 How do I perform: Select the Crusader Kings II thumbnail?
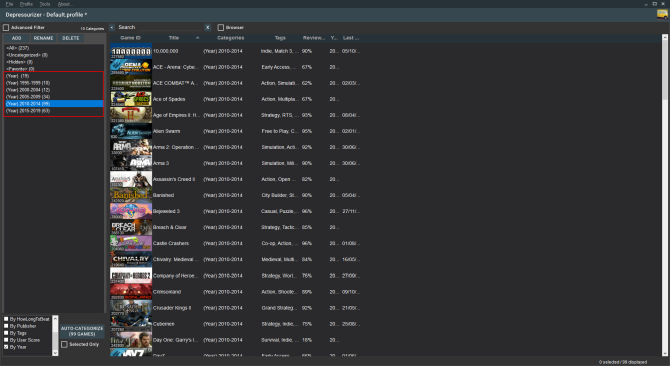[x=131, y=307]
